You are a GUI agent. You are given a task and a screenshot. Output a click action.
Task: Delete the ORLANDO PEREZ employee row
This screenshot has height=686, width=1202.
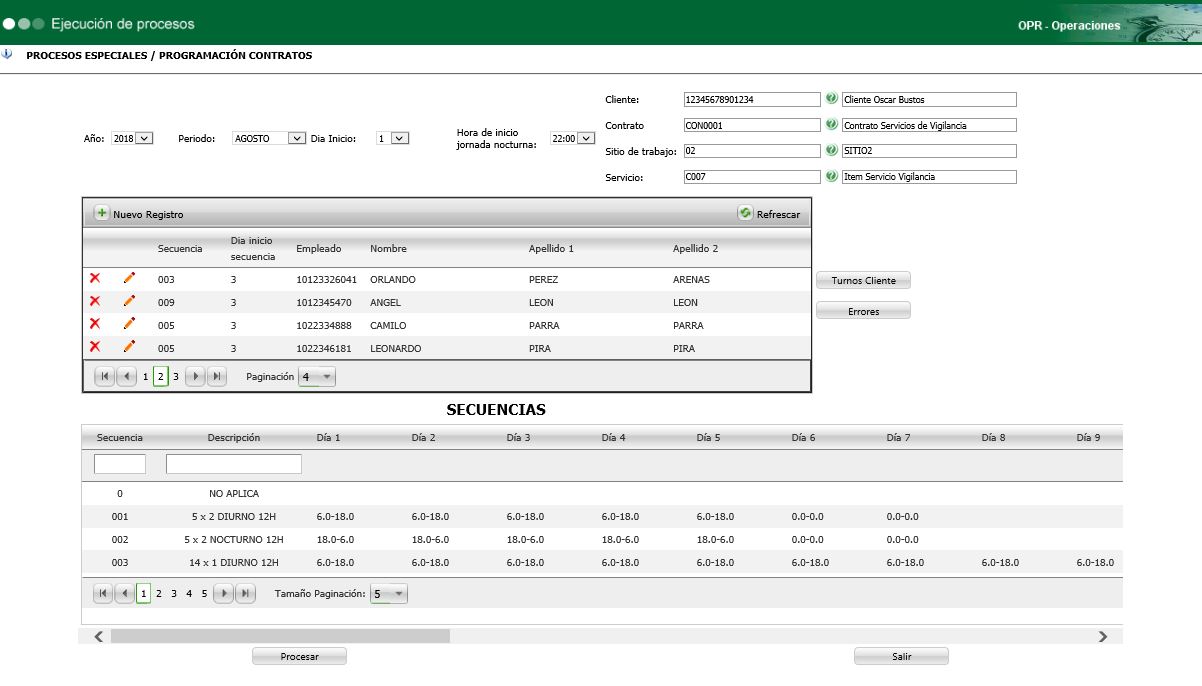tap(95, 278)
